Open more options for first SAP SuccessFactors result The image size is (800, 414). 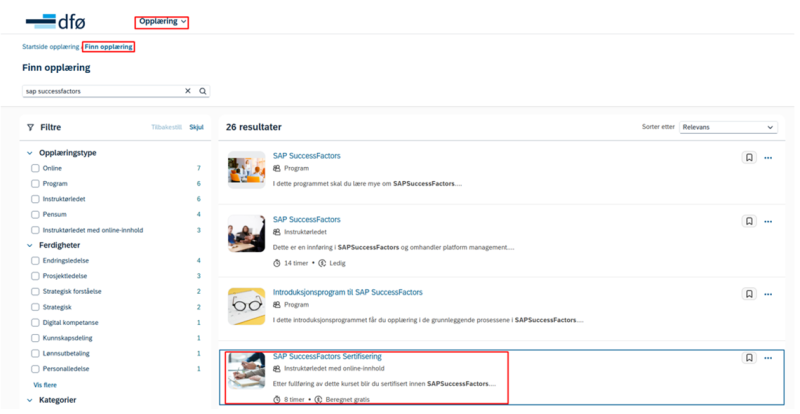pyautogui.click(x=768, y=158)
